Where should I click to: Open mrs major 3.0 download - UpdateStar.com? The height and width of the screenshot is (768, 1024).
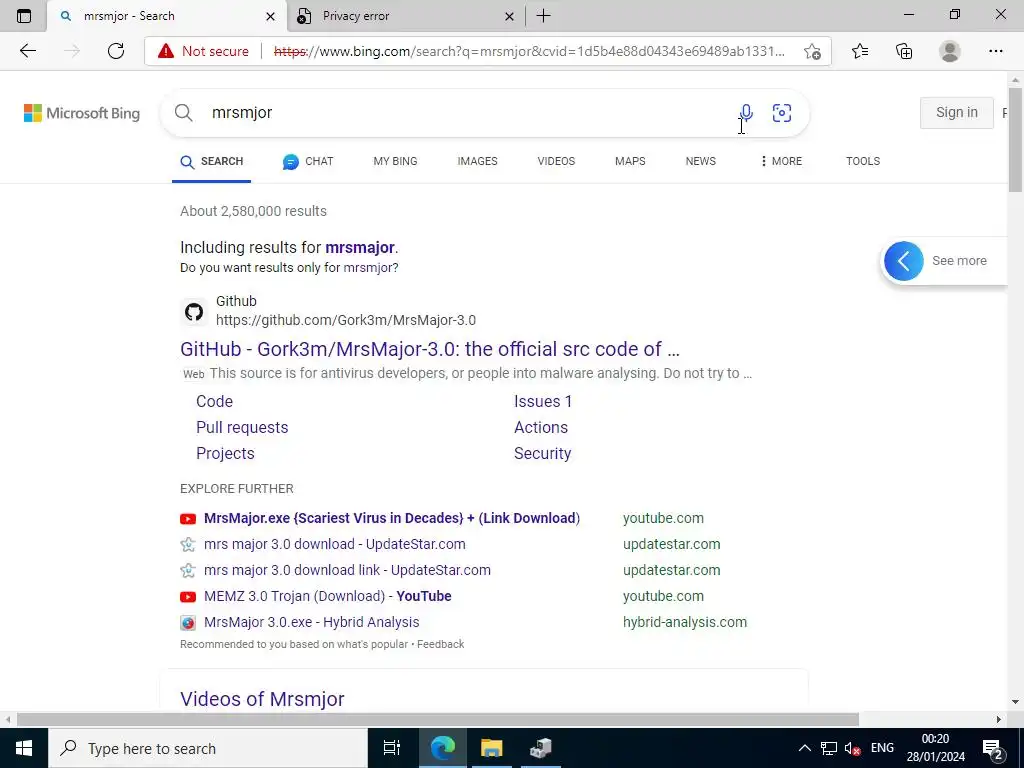pyautogui.click(x=334, y=544)
